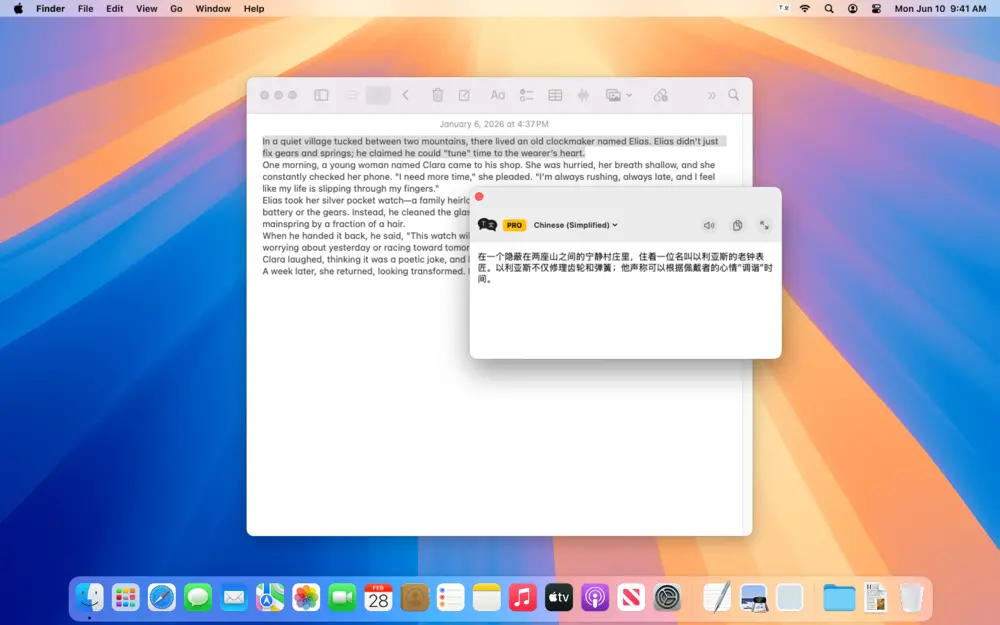The width and height of the screenshot is (1000, 625).
Task: Open the media insert dropdown chevron
Action: (629, 94)
